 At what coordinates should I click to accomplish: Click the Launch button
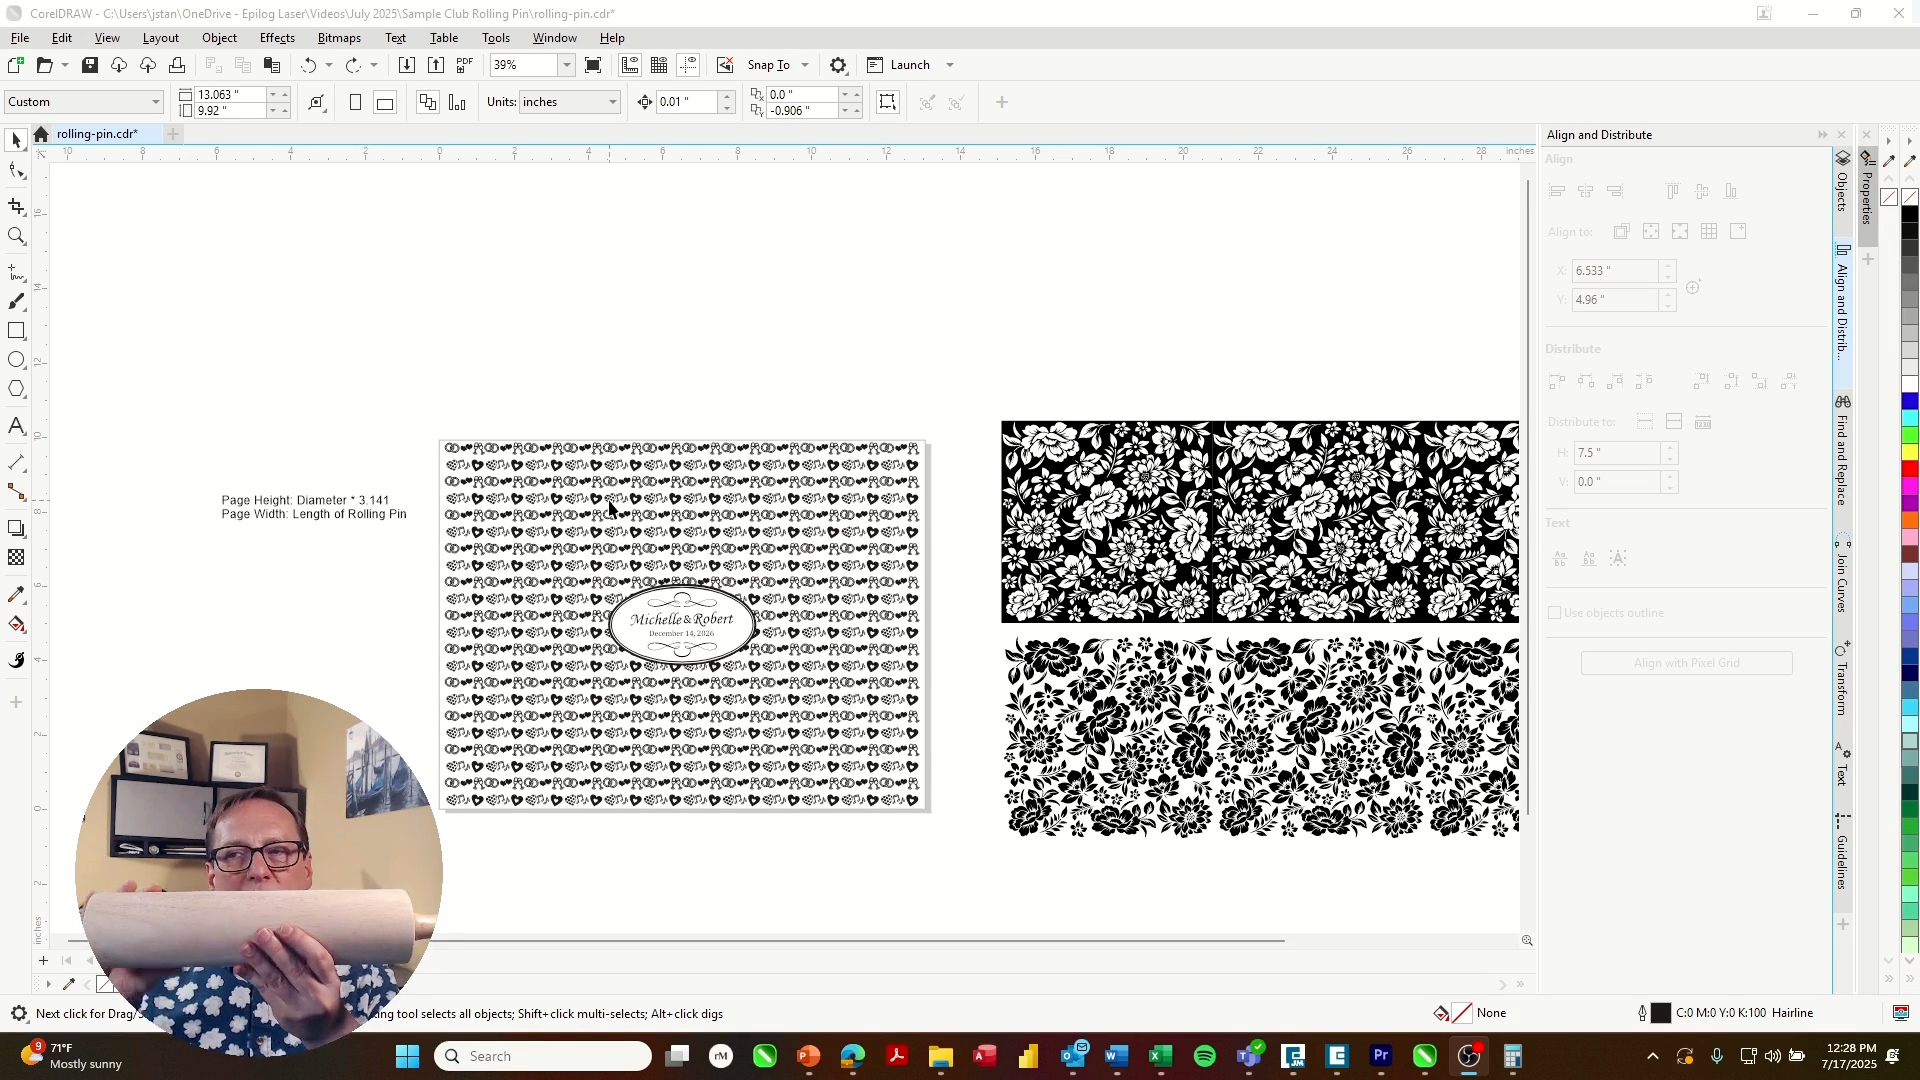click(899, 65)
